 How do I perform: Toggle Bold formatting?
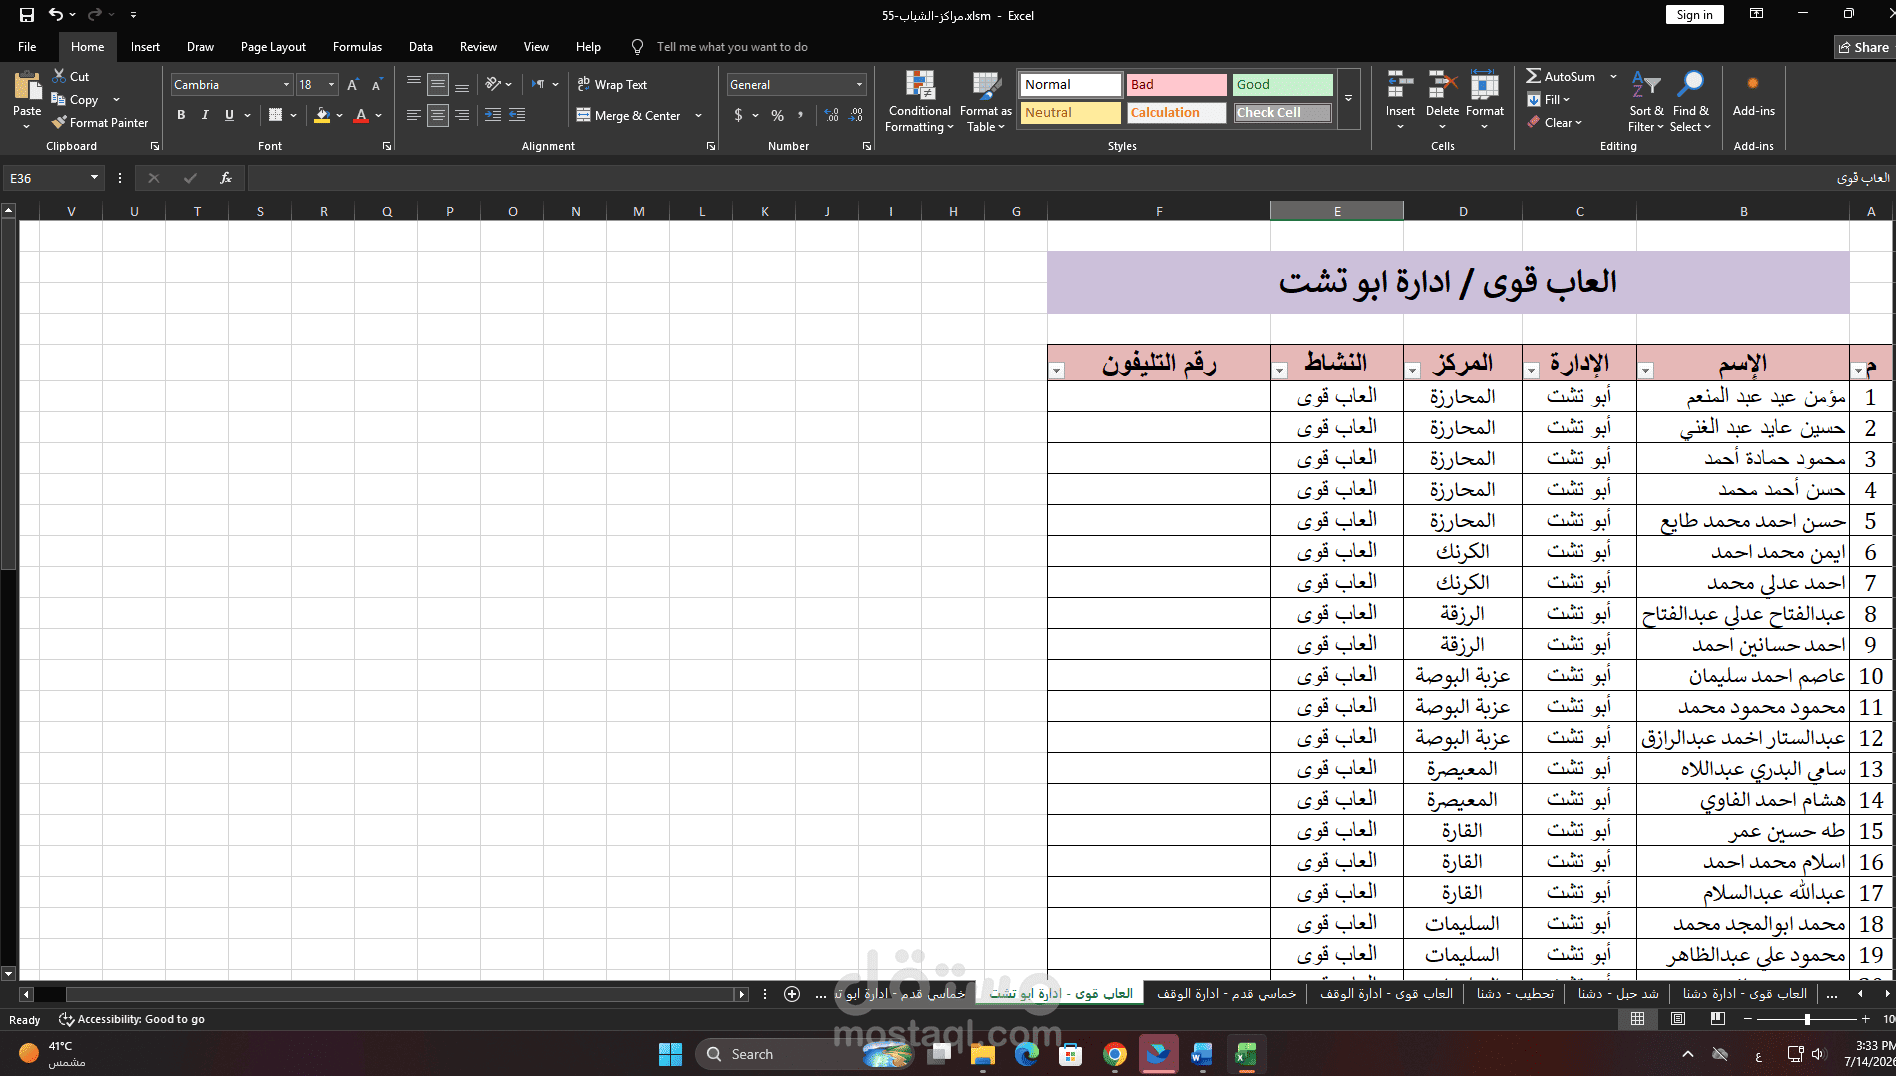click(x=181, y=115)
